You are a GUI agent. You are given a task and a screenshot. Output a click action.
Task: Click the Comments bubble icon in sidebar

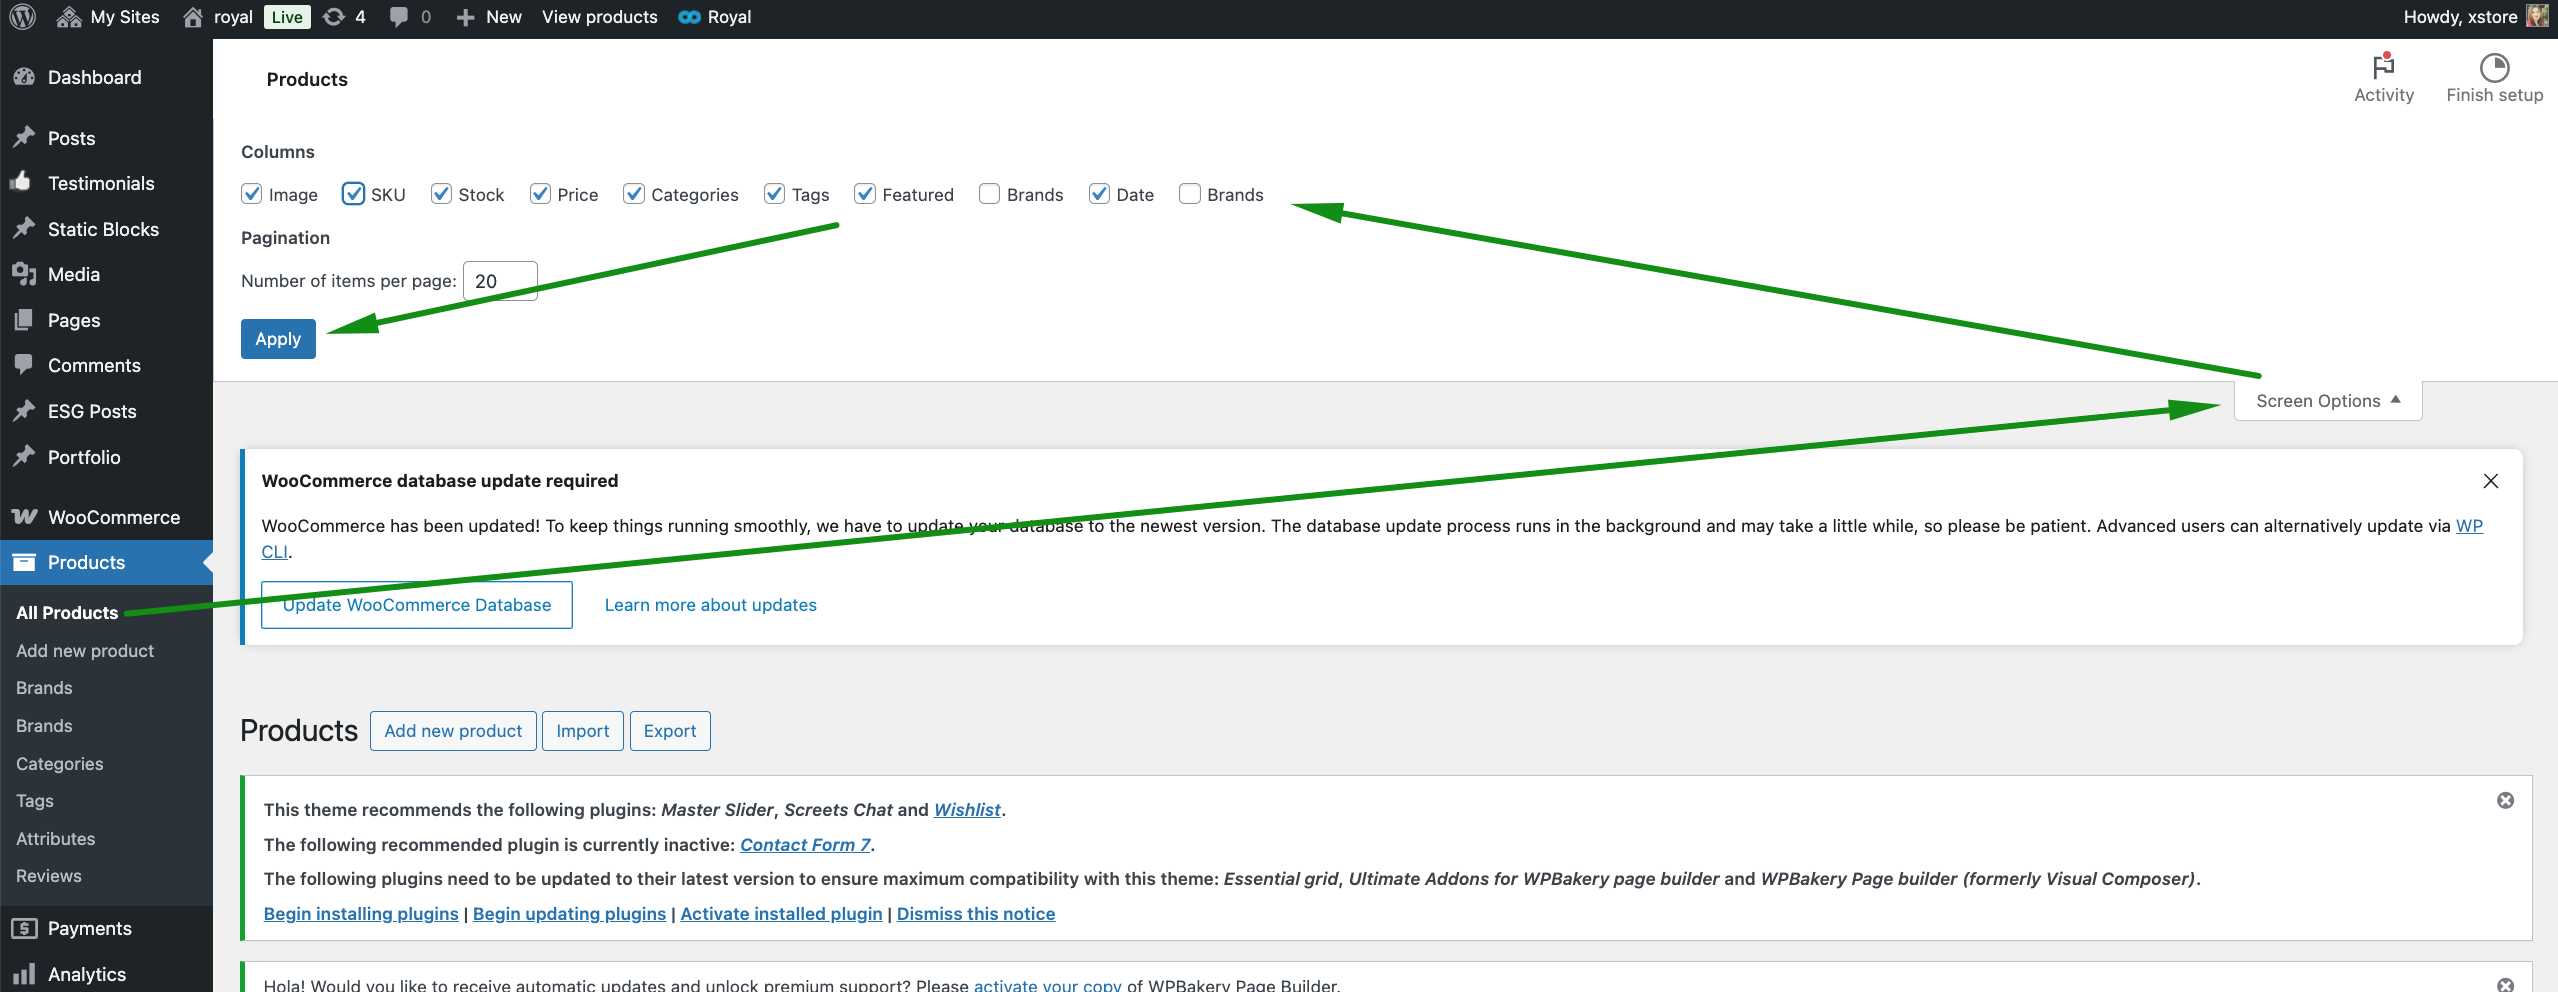coord(24,364)
